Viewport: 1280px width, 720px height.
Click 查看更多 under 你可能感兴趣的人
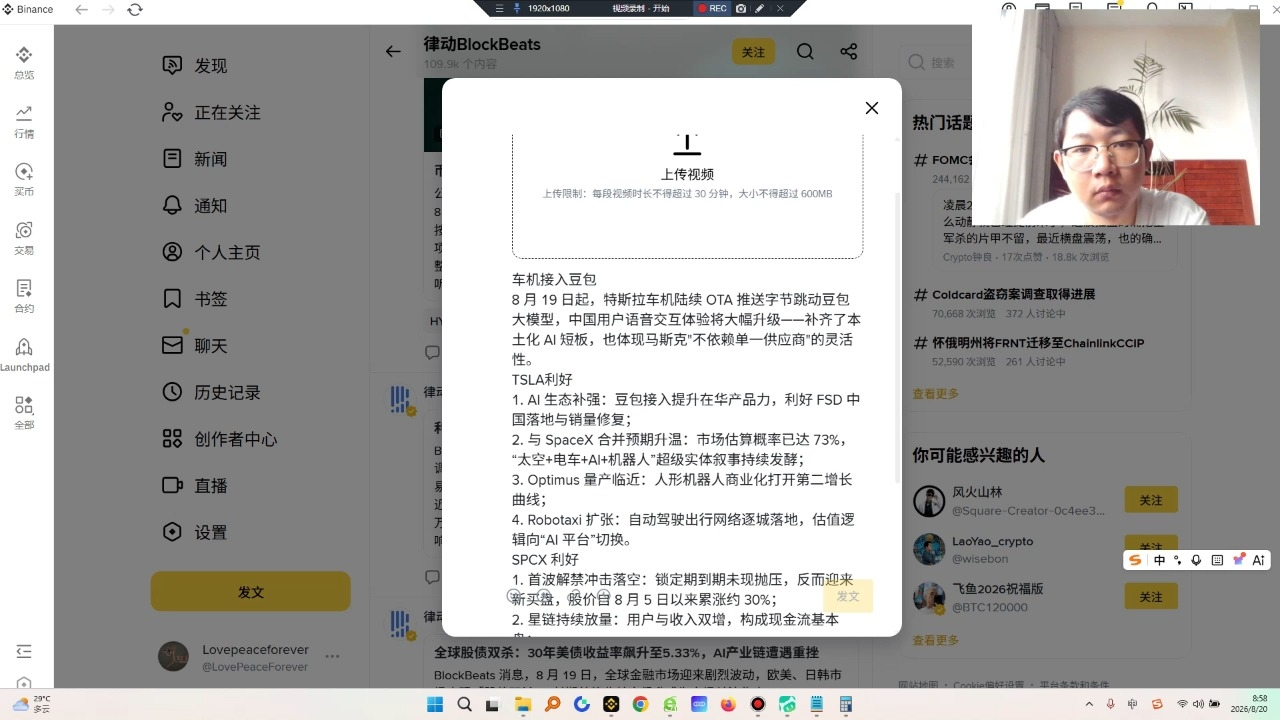(935, 640)
